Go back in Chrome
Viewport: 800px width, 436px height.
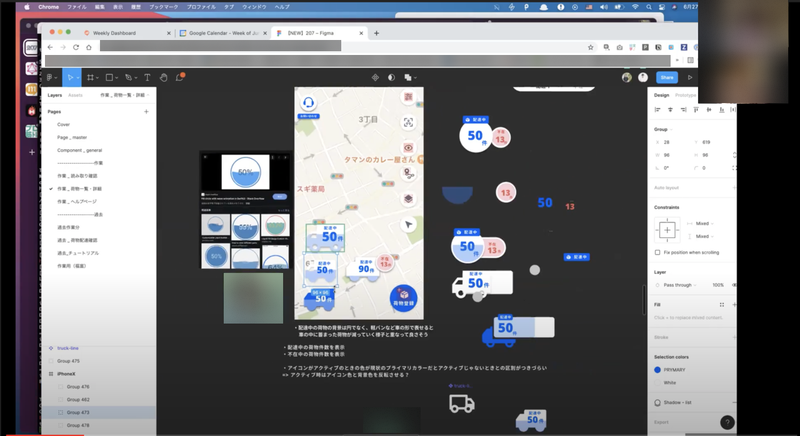pyautogui.click(x=50, y=47)
